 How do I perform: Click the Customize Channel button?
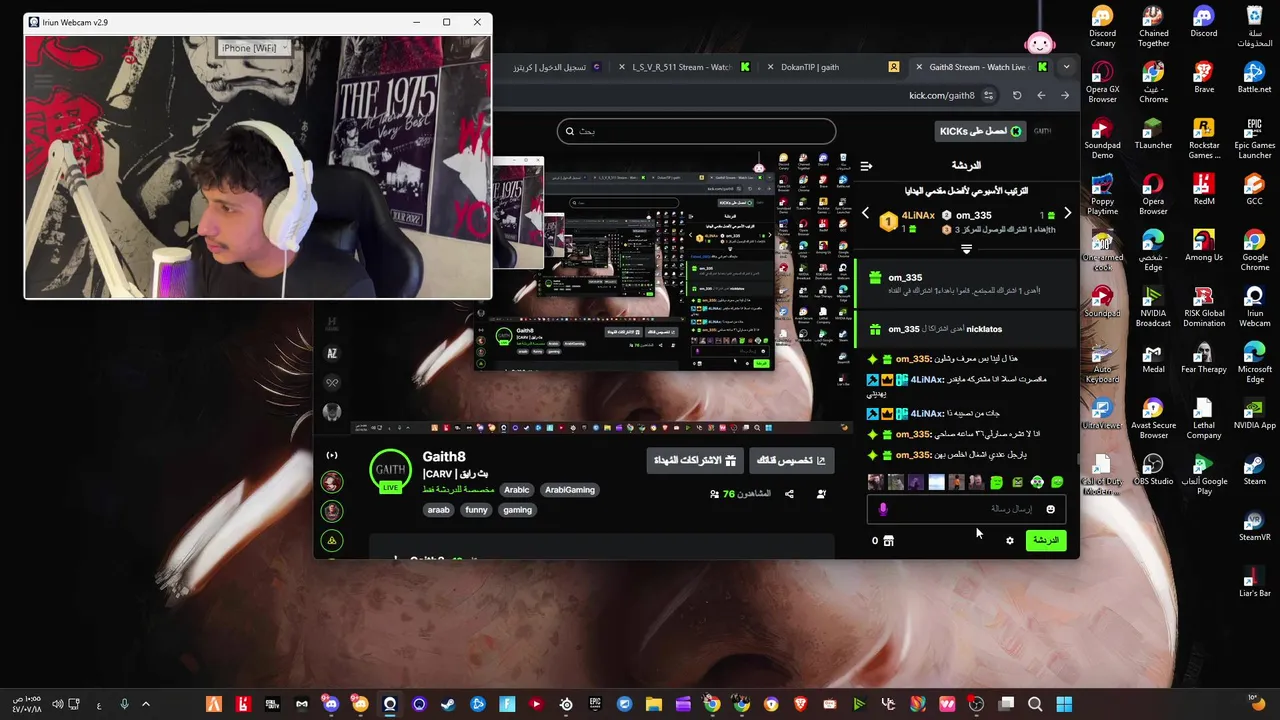pos(791,460)
